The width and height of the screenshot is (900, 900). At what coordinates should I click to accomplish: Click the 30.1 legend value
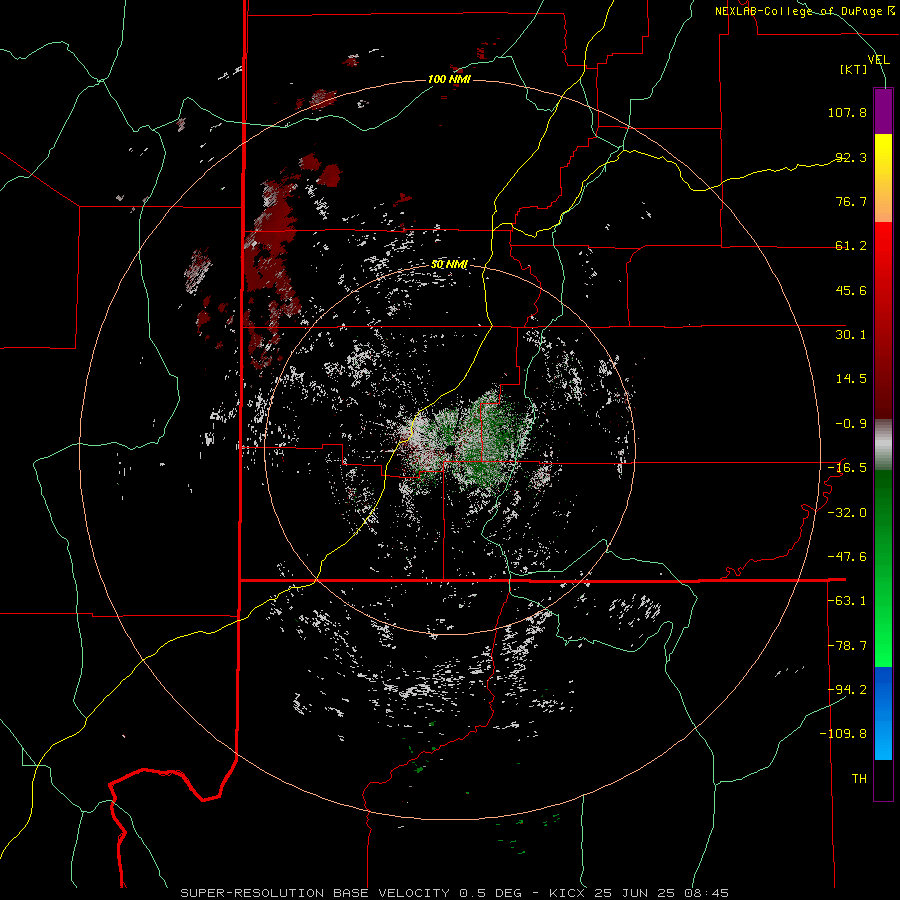tap(851, 335)
